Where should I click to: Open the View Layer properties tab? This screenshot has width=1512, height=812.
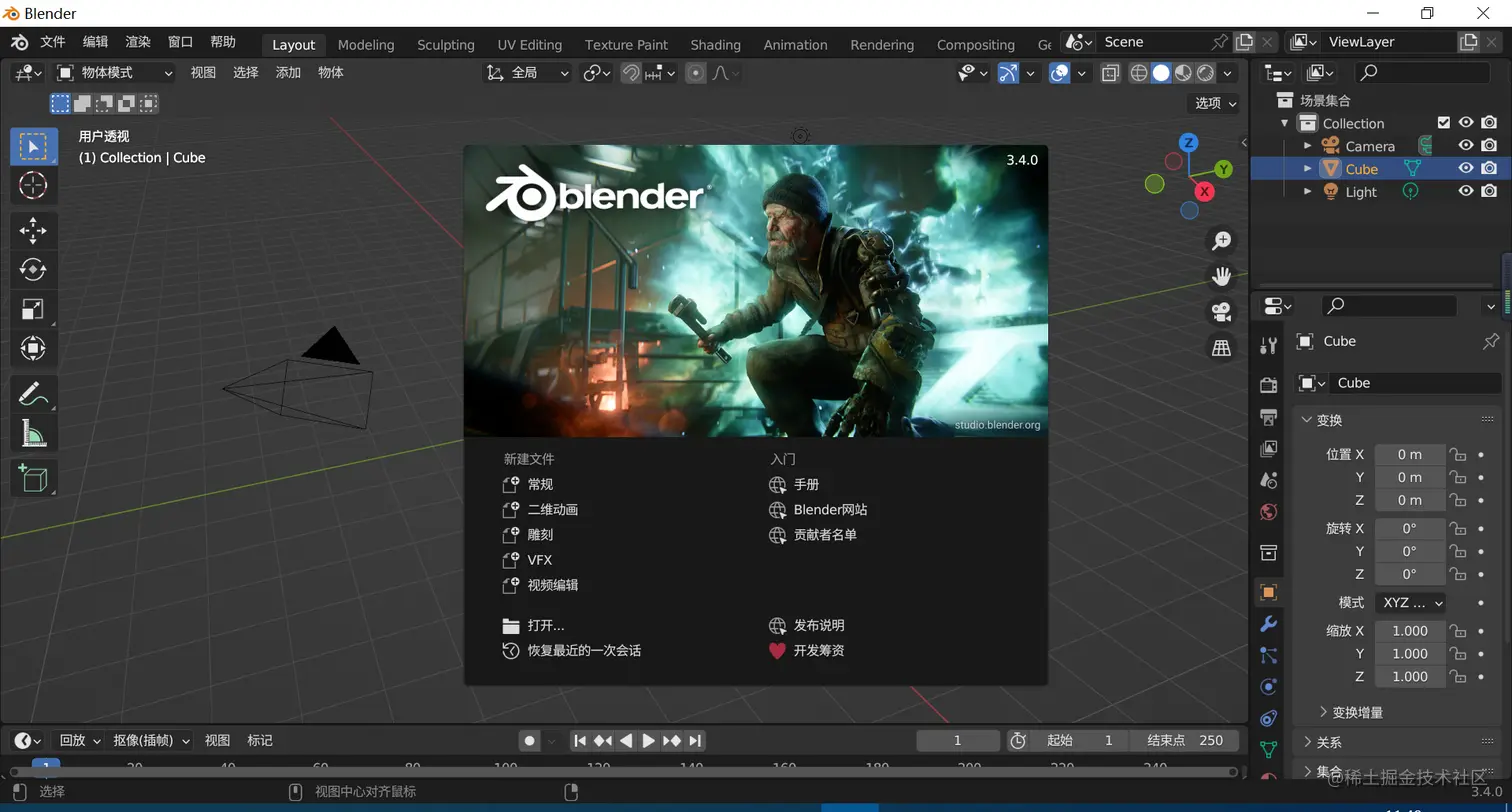point(1269,449)
